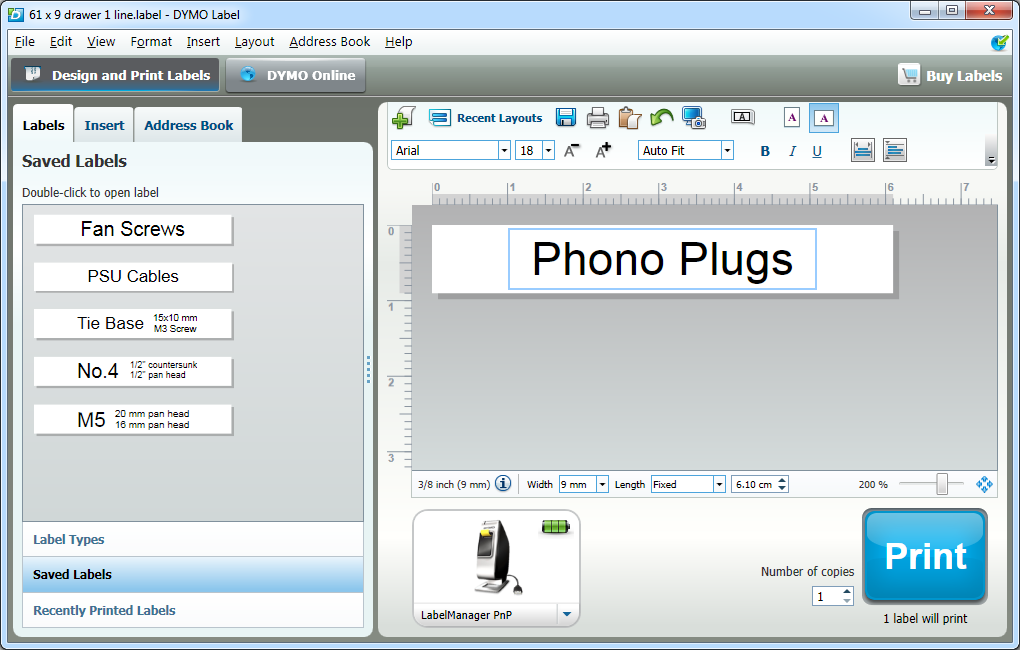Click the green battery status icon
The image size is (1020, 650).
(x=555, y=526)
